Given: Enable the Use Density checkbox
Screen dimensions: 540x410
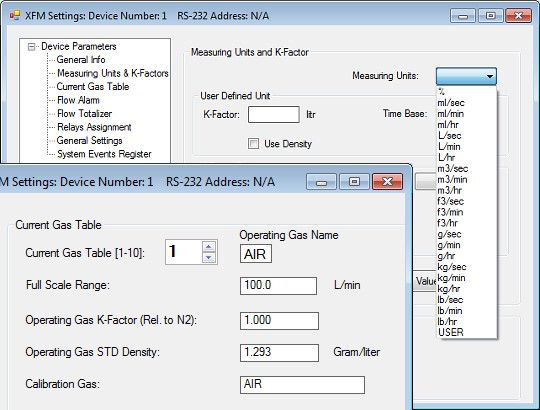Looking at the screenshot, I should (253, 144).
